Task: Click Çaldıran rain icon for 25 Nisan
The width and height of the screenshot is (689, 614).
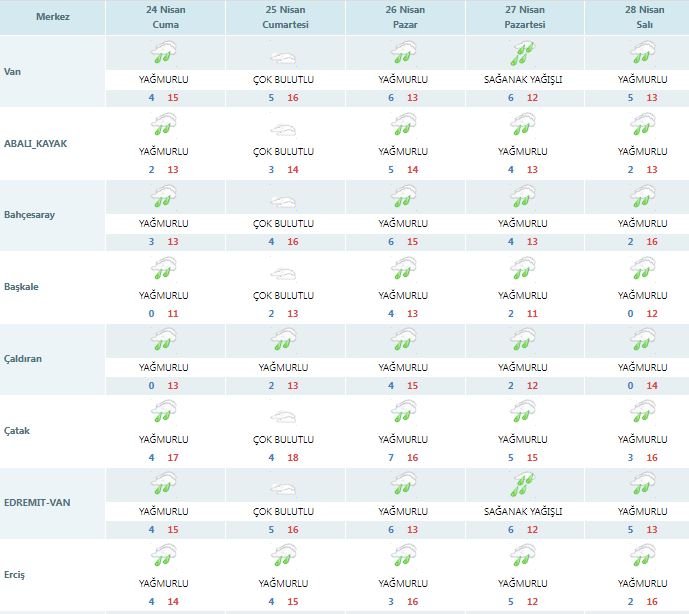Action: click(x=284, y=342)
